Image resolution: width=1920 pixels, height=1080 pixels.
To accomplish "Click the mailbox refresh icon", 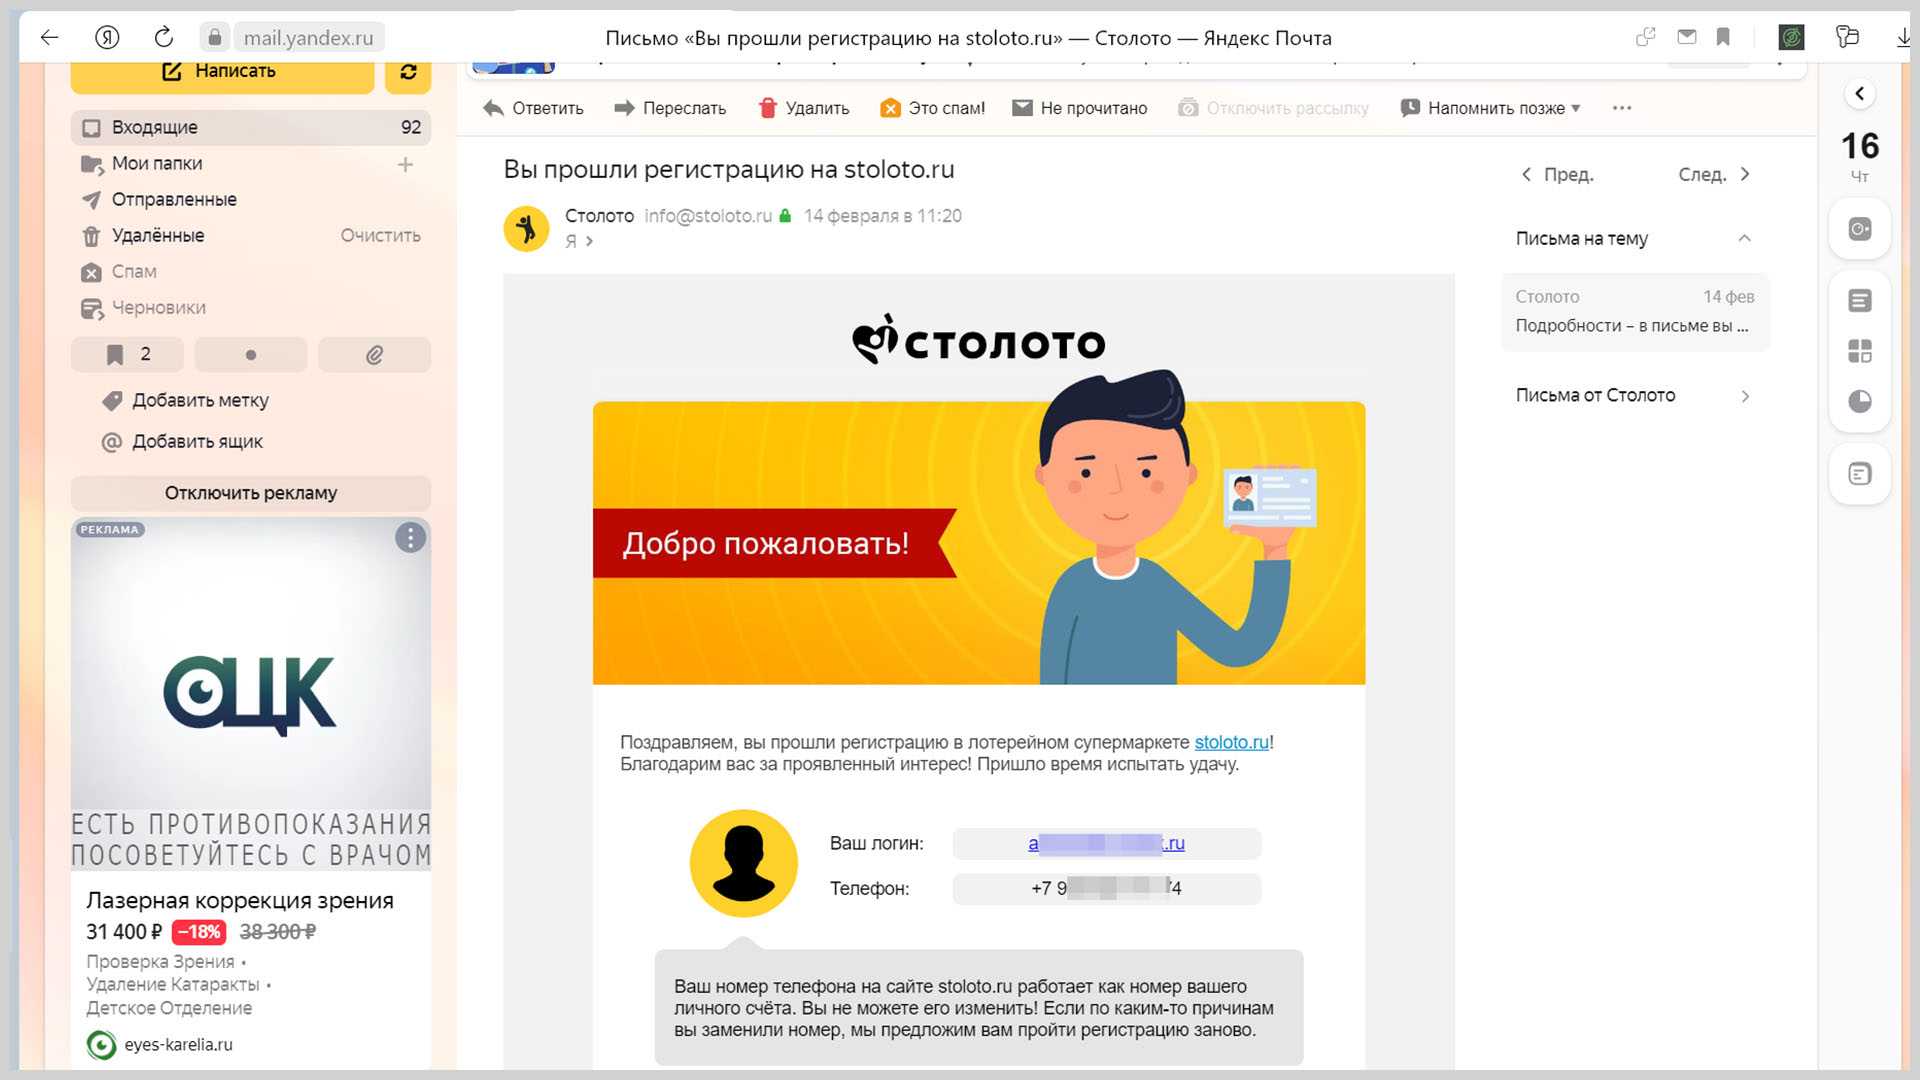I will [408, 71].
